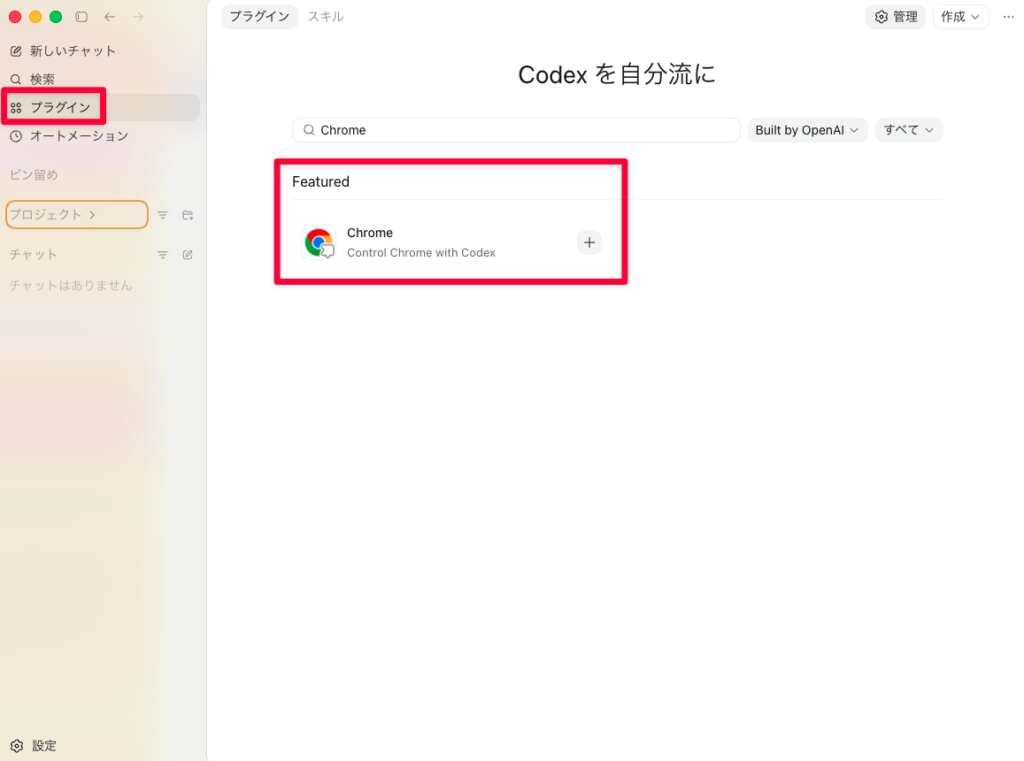This screenshot has width=1024, height=761.
Task: Open the three-dot more options menu
Action: (1008, 17)
